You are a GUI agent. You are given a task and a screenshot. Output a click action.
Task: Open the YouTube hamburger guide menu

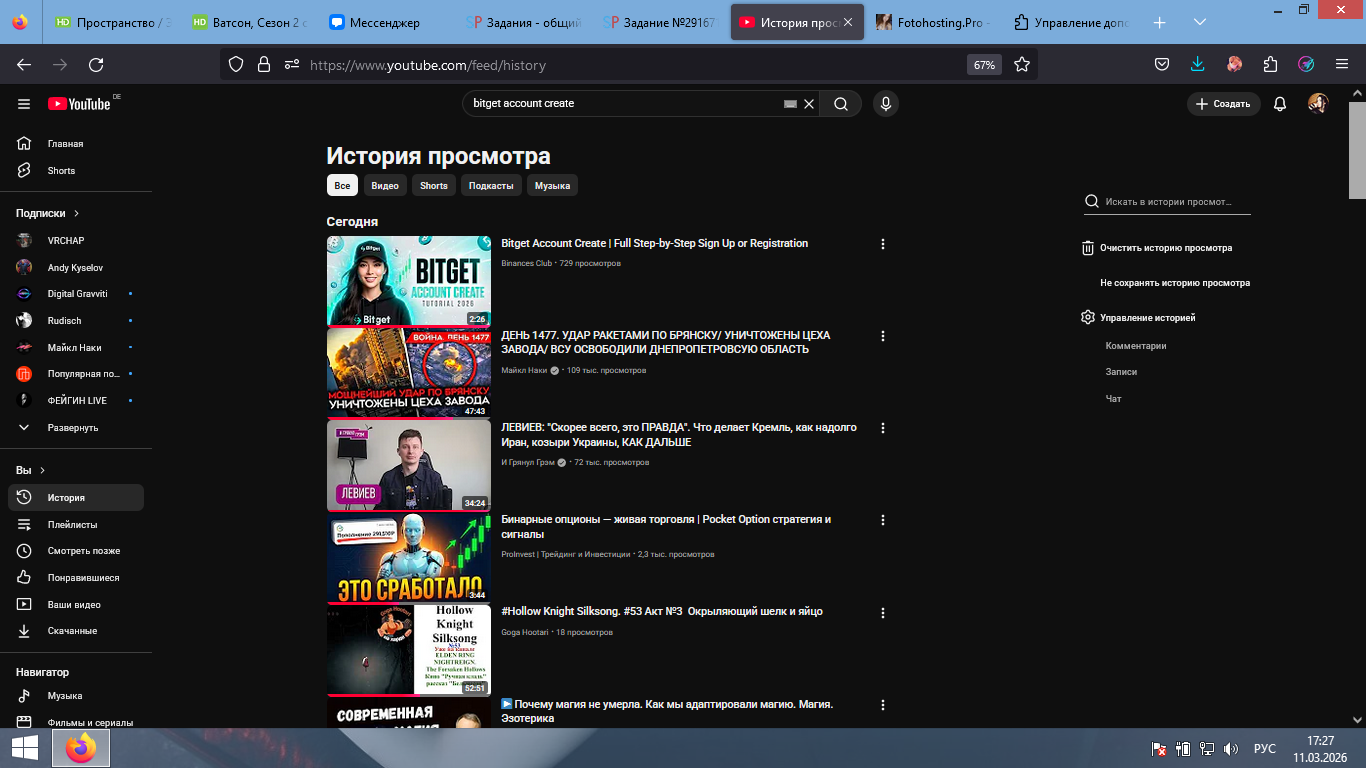pos(24,104)
